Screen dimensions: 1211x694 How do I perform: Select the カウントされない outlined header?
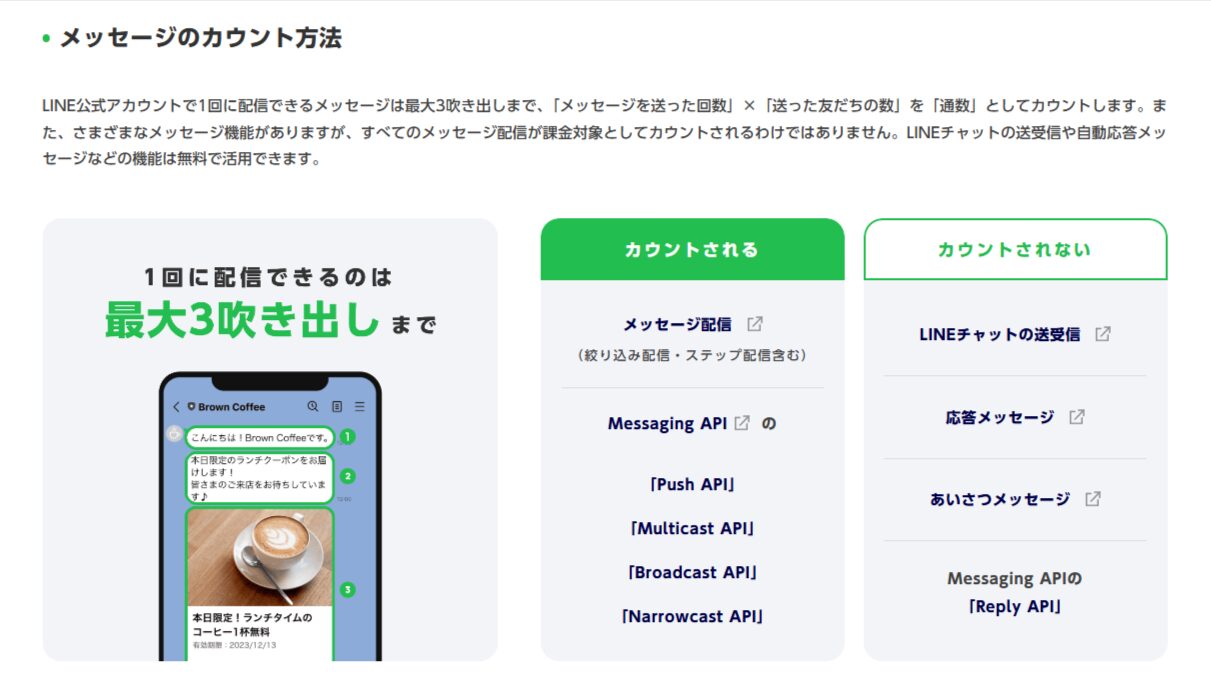point(1015,250)
